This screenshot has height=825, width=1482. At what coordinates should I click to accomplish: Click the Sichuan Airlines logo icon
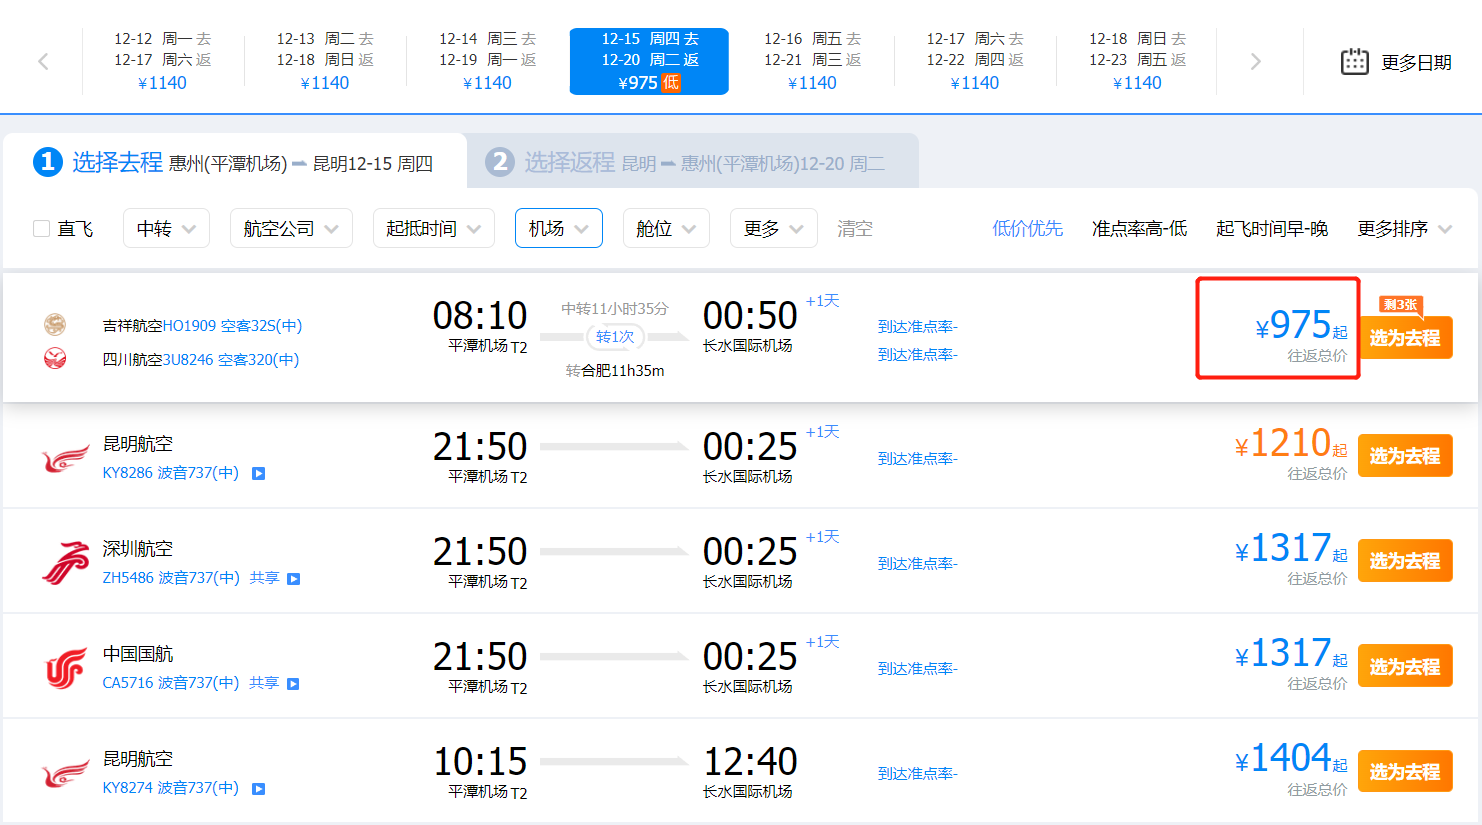55,358
